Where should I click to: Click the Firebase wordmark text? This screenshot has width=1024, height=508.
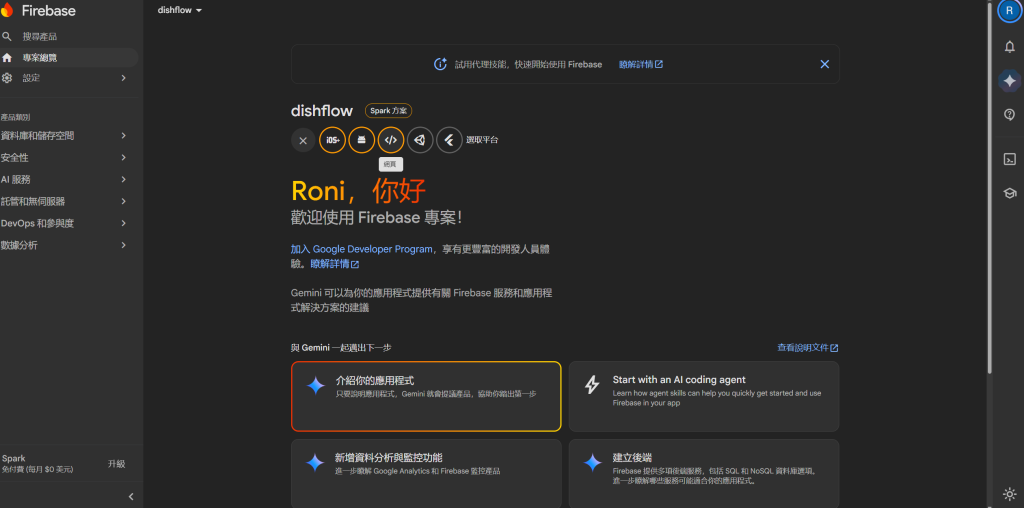pos(49,10)
